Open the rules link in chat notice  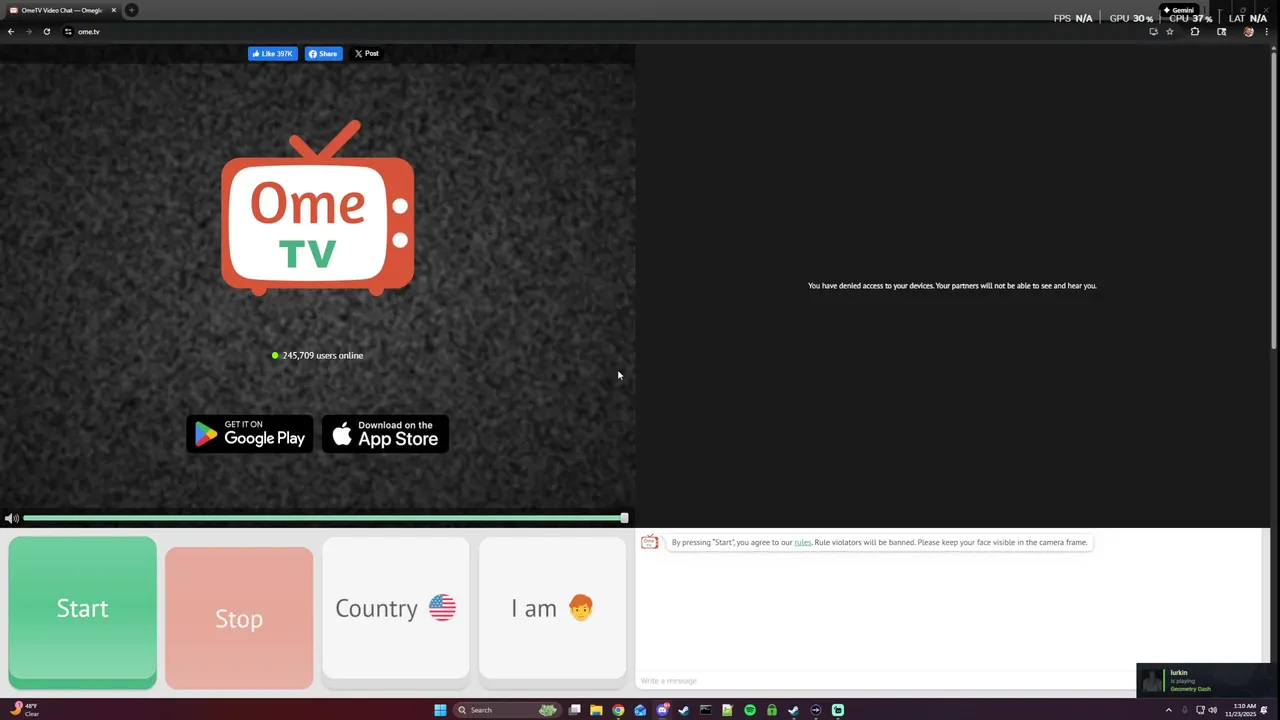[x=803, y=542]
